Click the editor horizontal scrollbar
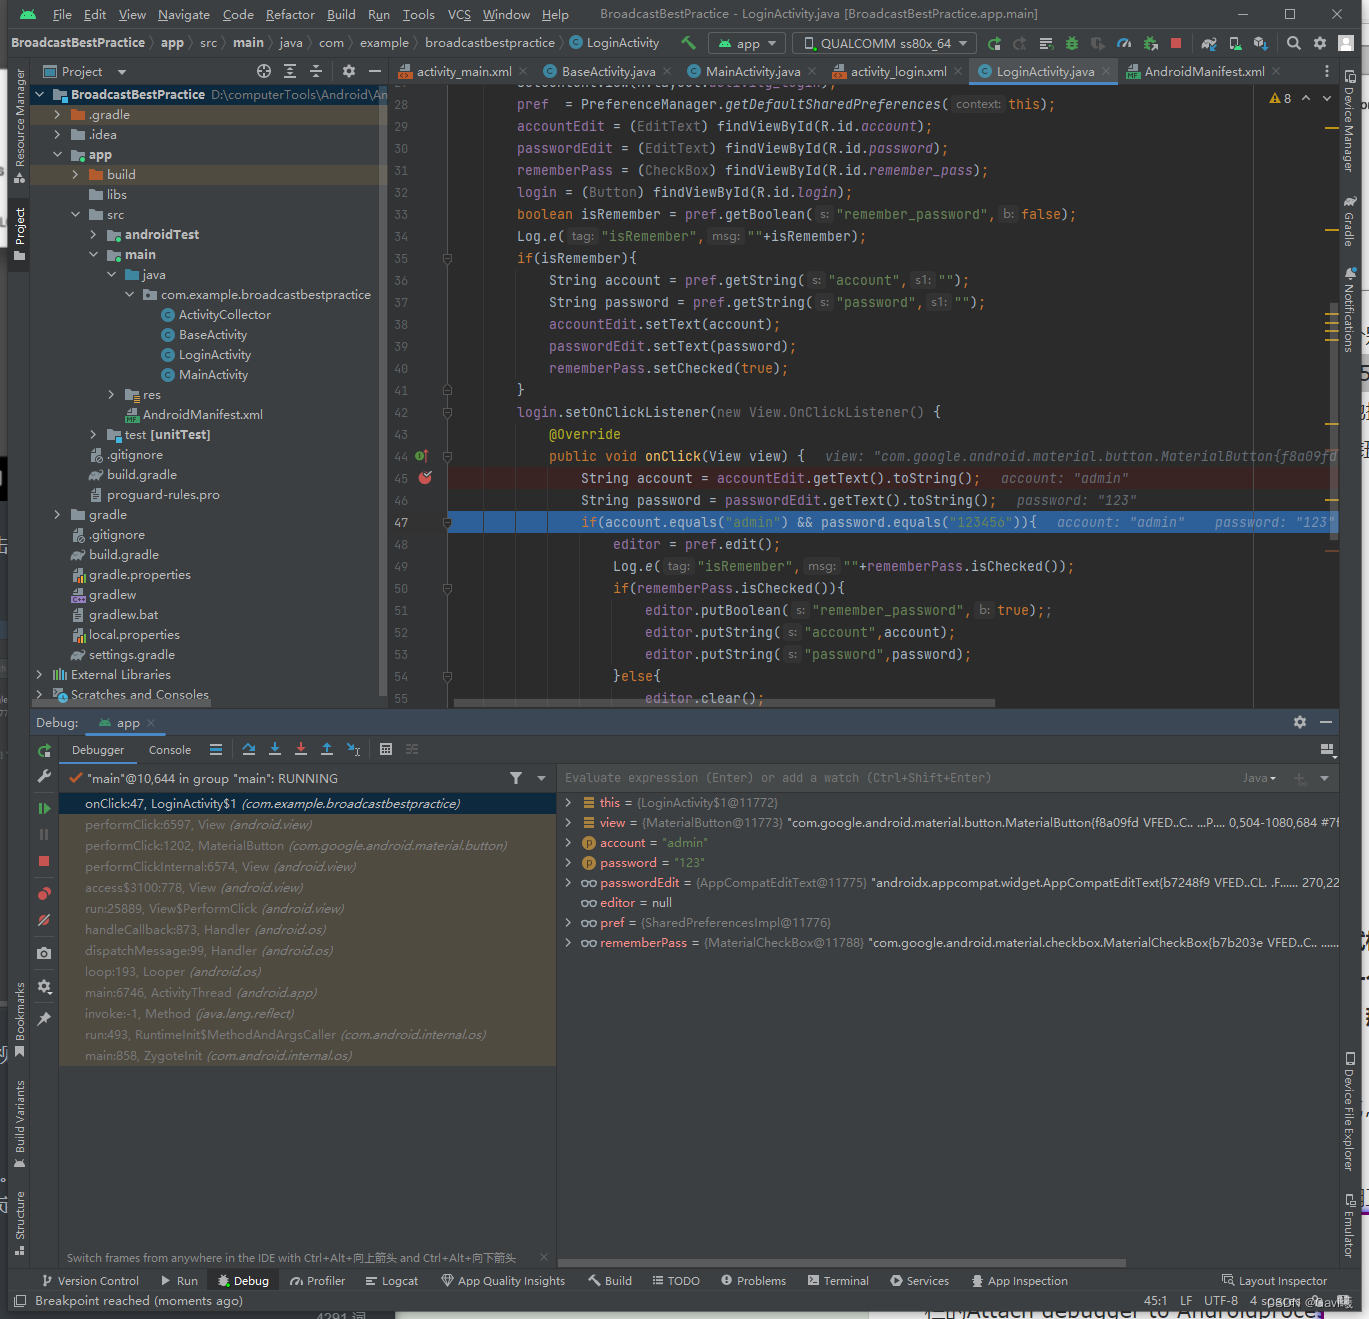Image resolution: width=1369 pixels, height=1319 pixels. 724,703
